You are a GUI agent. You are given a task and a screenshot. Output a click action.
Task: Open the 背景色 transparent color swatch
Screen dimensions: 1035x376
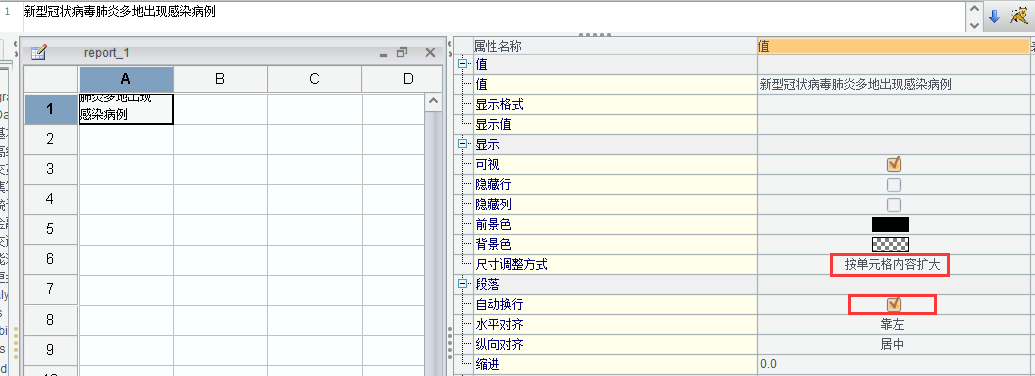click(x=890, y=244)
